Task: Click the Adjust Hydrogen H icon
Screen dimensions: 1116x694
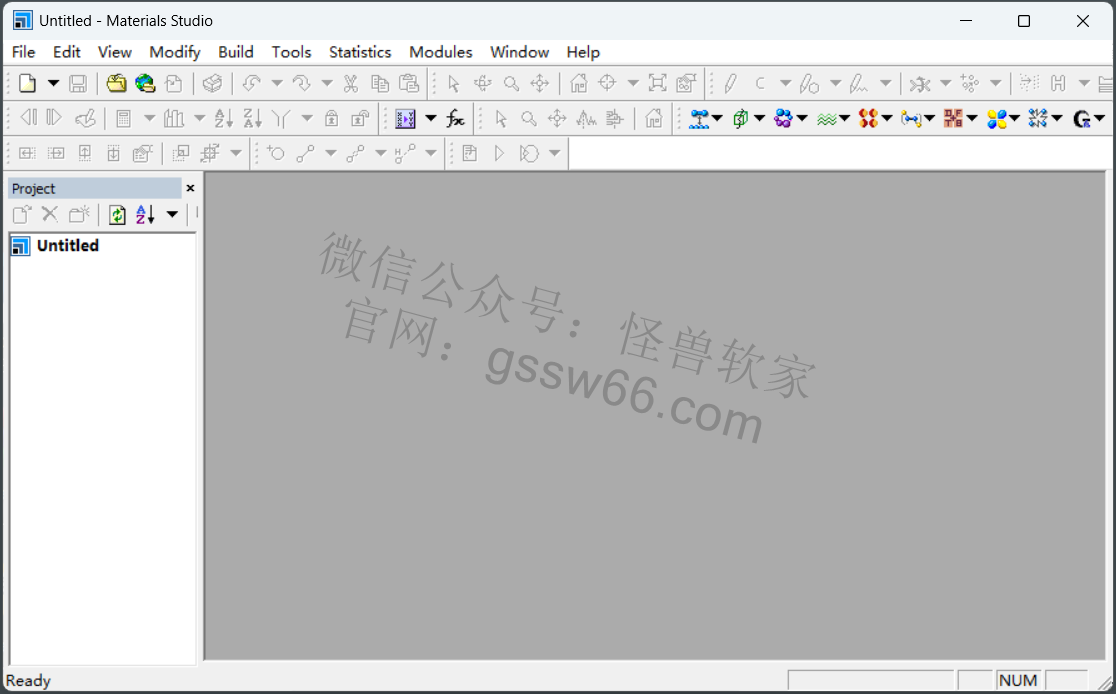Action: pos(1058,83)
